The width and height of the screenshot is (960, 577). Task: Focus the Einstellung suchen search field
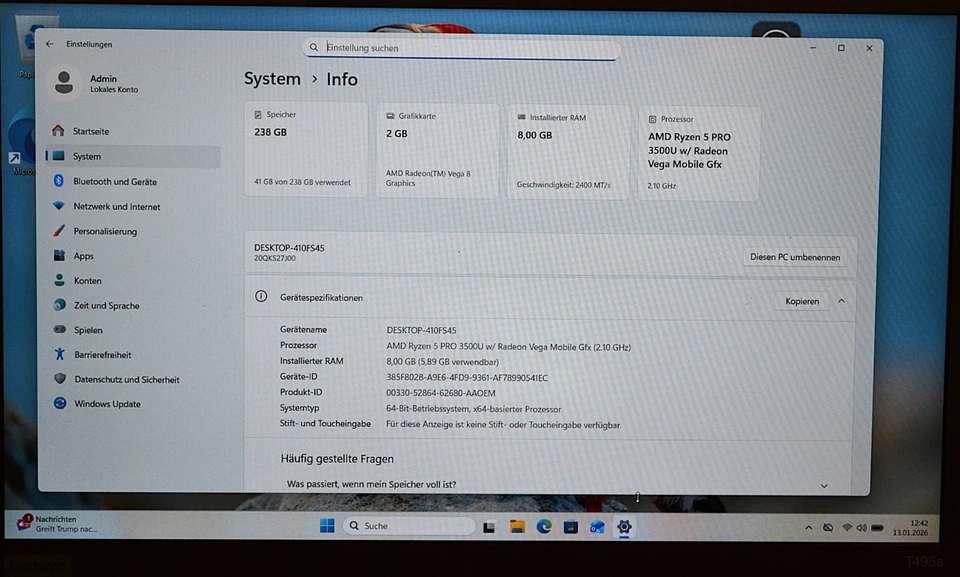click(462, 48)
